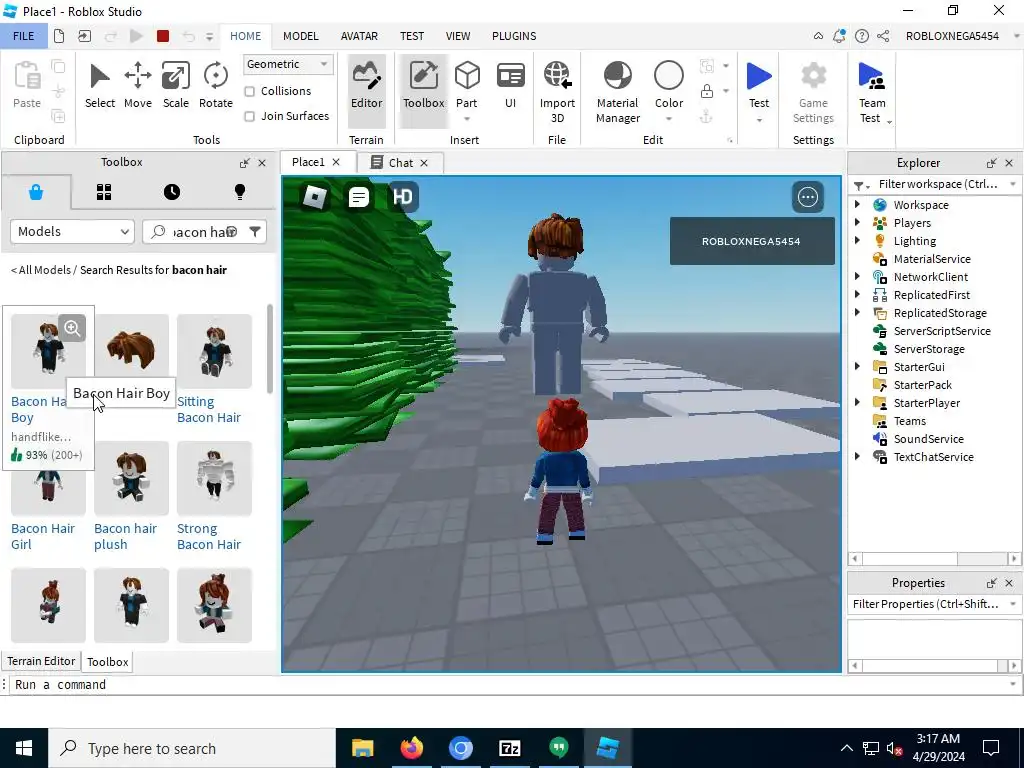Pick the Rotate tool
Screen dimensions: 1024x768
tap(216, 86)
